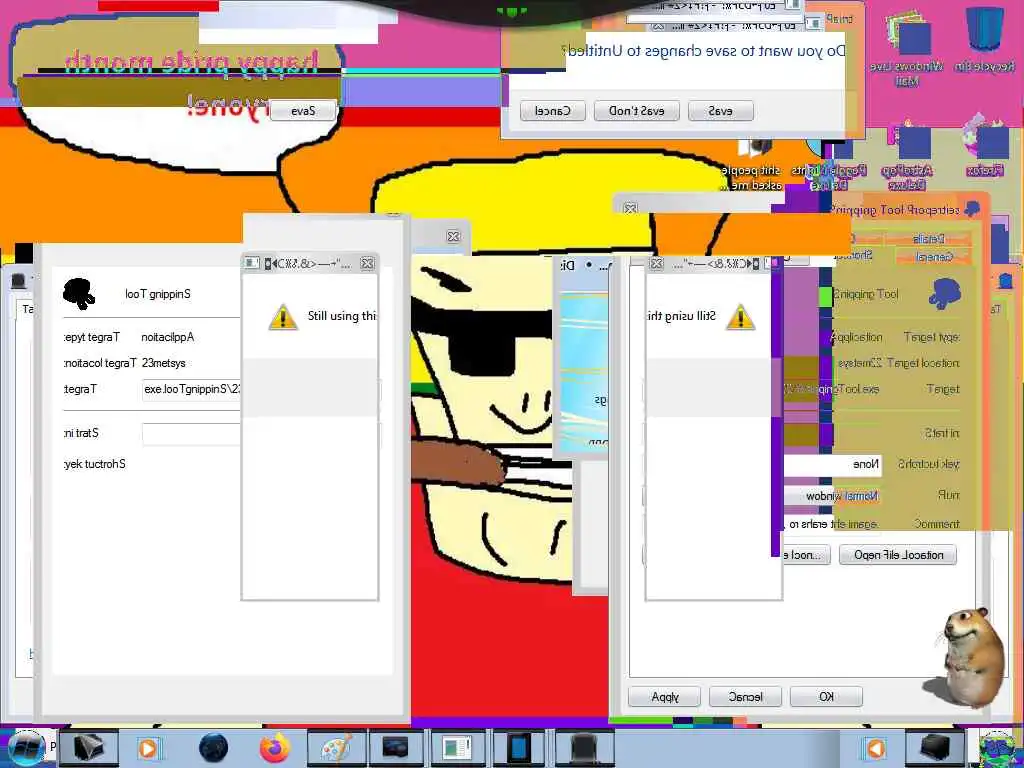Screen dimensions: 1024x768
Task: Click blue Snipping Tool icon in right Properties
Action: pyautogui.click(x=944, y=294)
